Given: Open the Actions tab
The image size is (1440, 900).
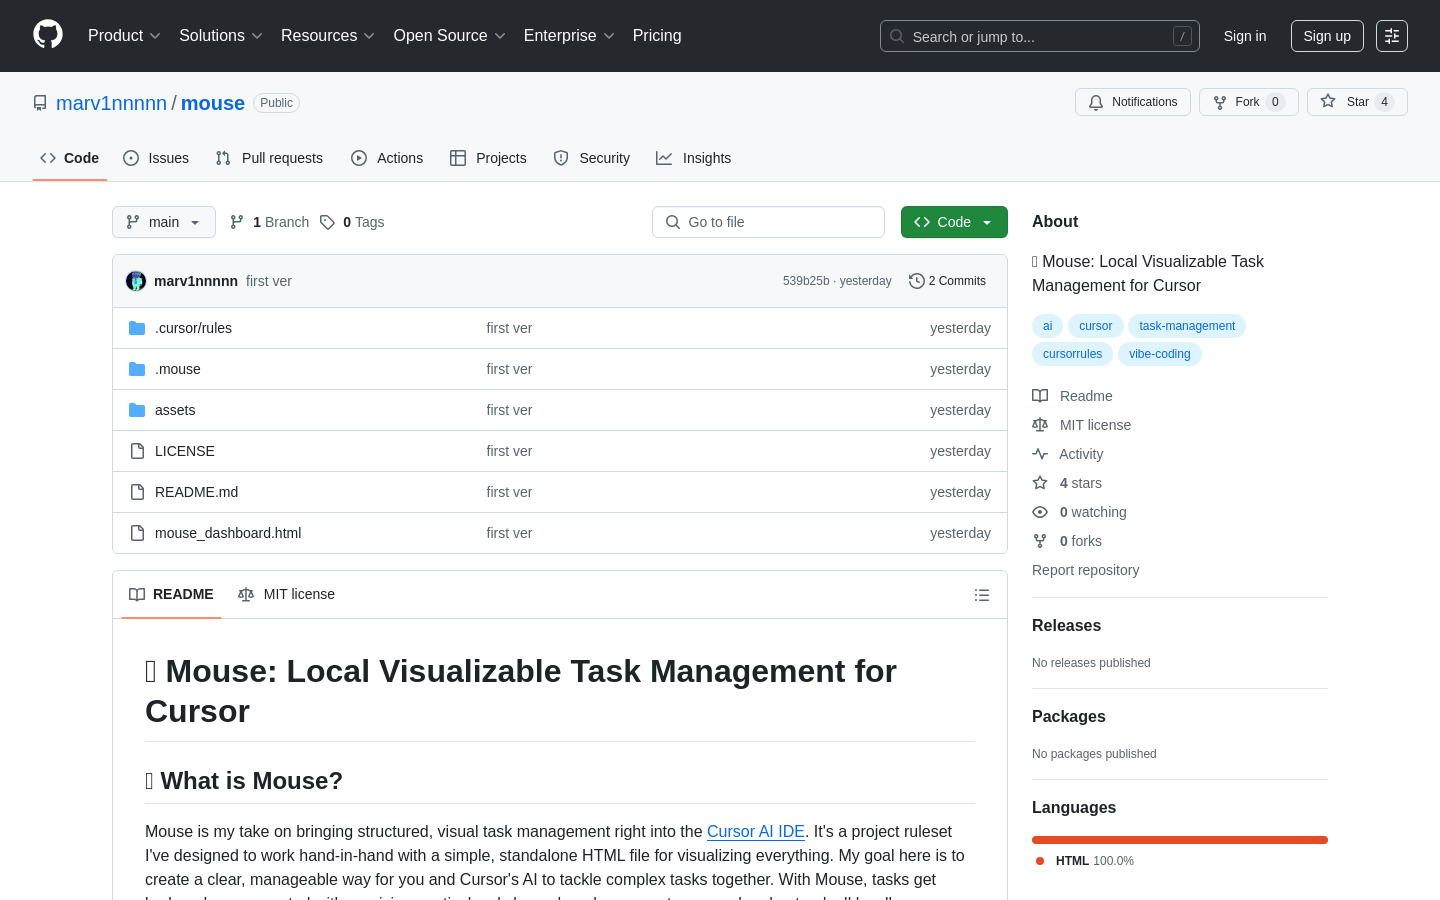Looking at the screenshot, I should (387, 158).
